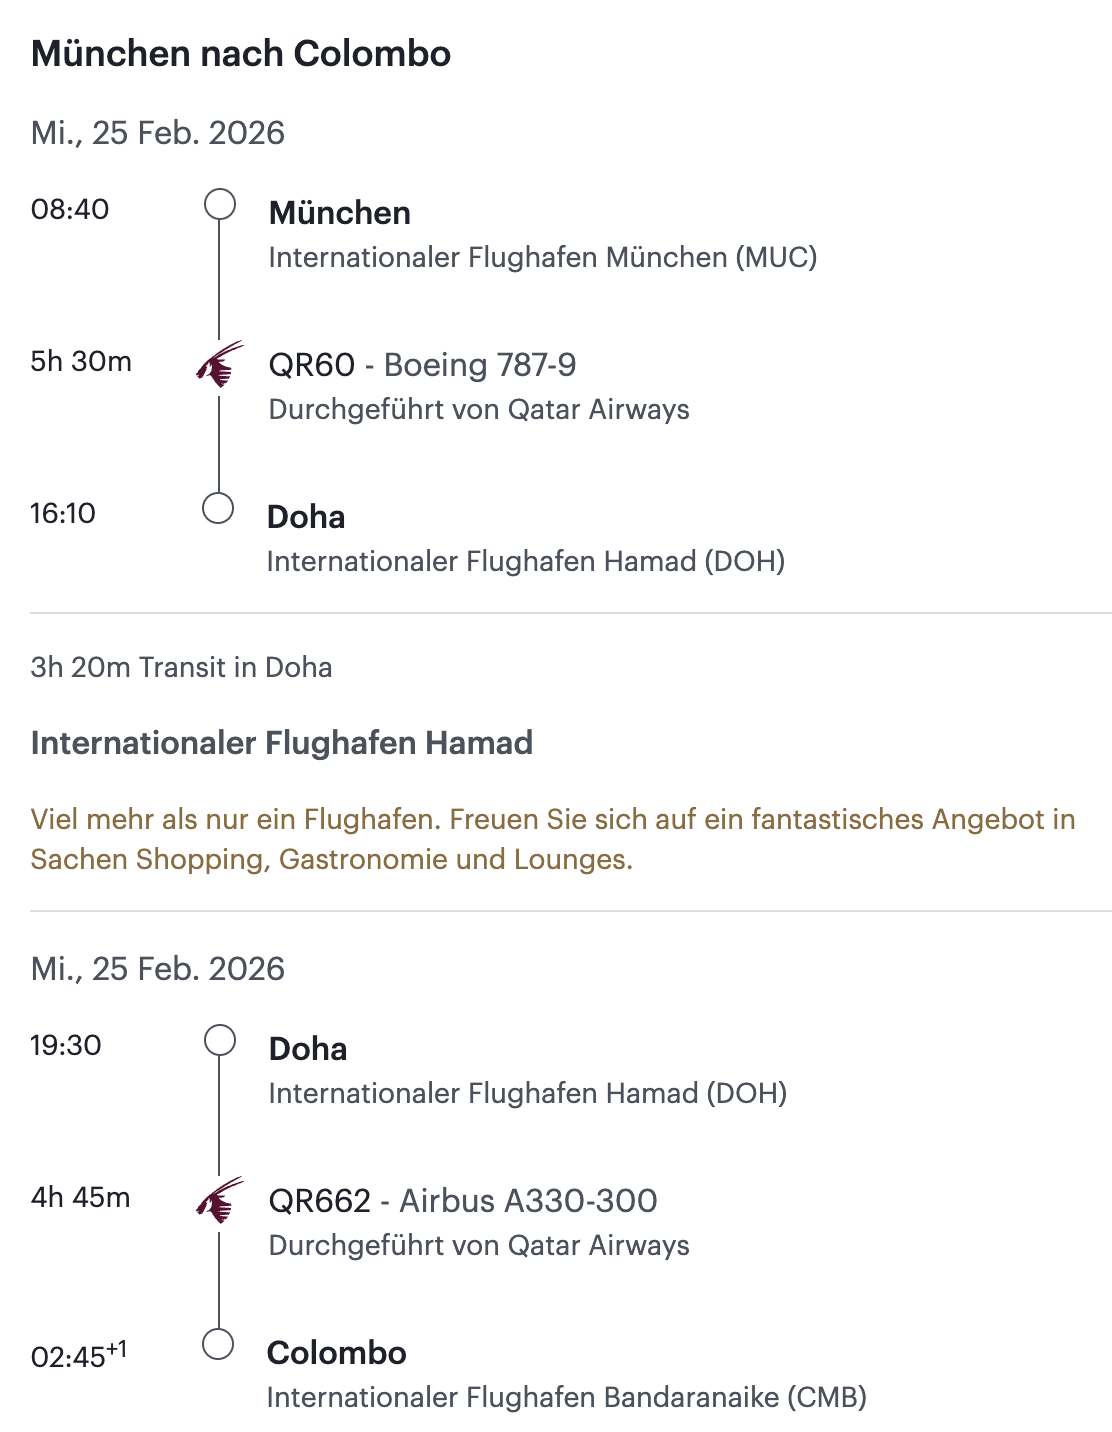Click the 3h 20m Transit in Doha label

[181, 667]
